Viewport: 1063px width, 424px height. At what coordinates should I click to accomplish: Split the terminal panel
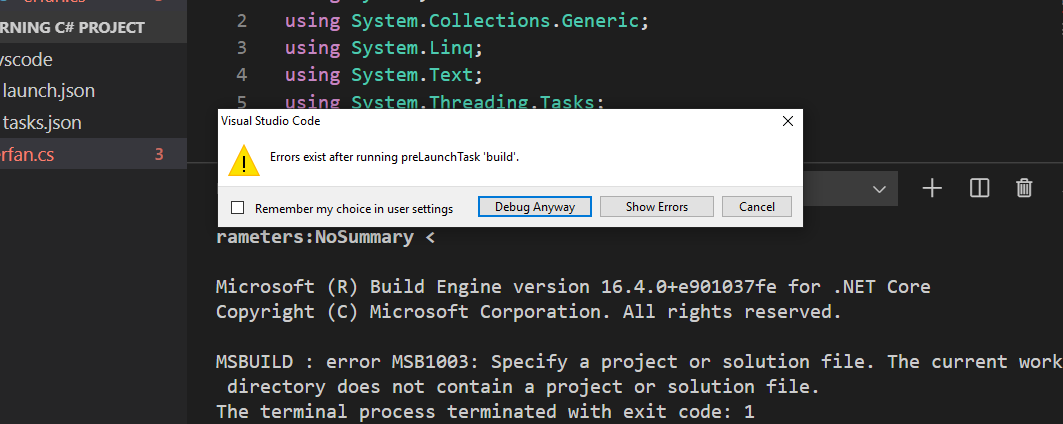pyautogui.click(x=979, y=189)
